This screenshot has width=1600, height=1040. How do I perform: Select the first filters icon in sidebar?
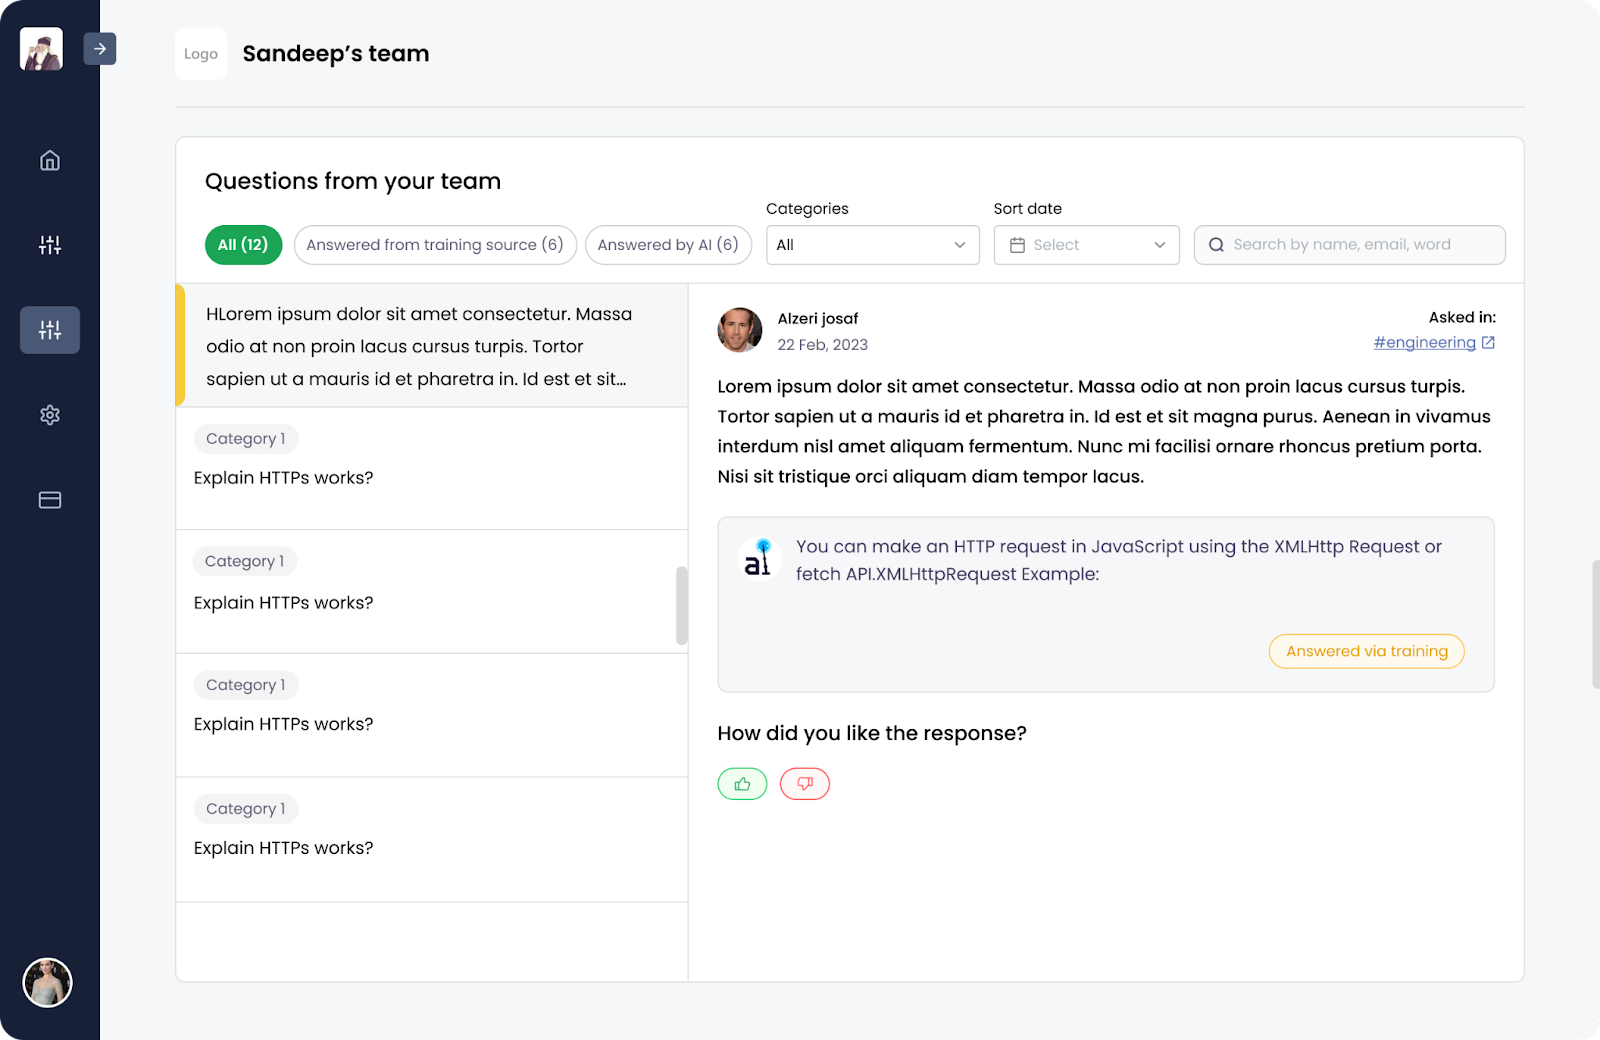click(x=49, y=244)
